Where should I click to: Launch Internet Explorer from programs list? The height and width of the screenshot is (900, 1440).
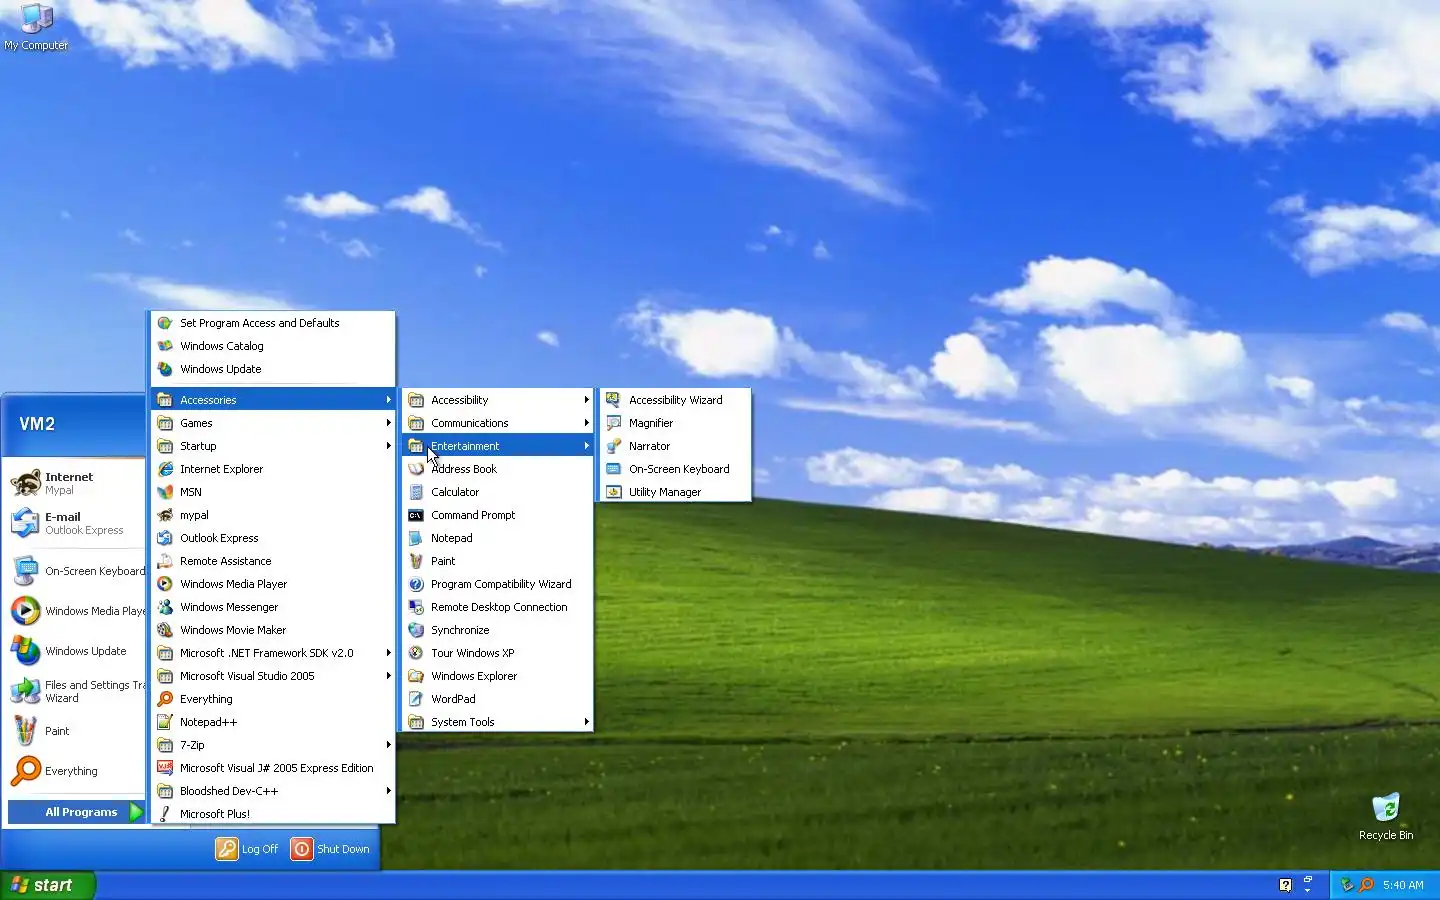click(273, 469)
